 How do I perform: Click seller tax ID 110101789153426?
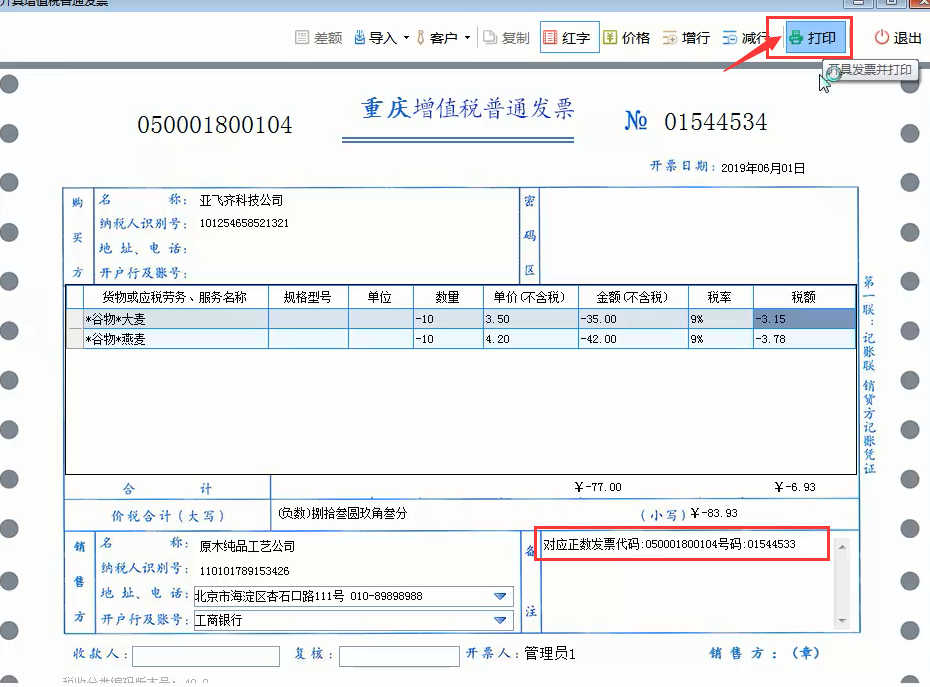tap(244, 571)
